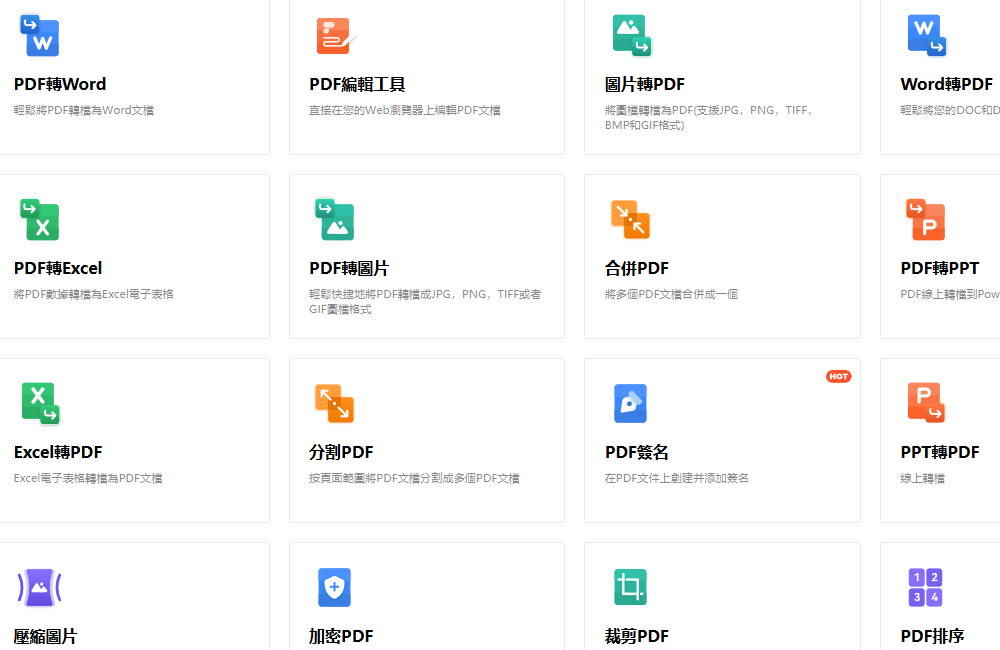Select the 合併PDF orange icon
Screen dimensions: 1000x650
point(630,220)
